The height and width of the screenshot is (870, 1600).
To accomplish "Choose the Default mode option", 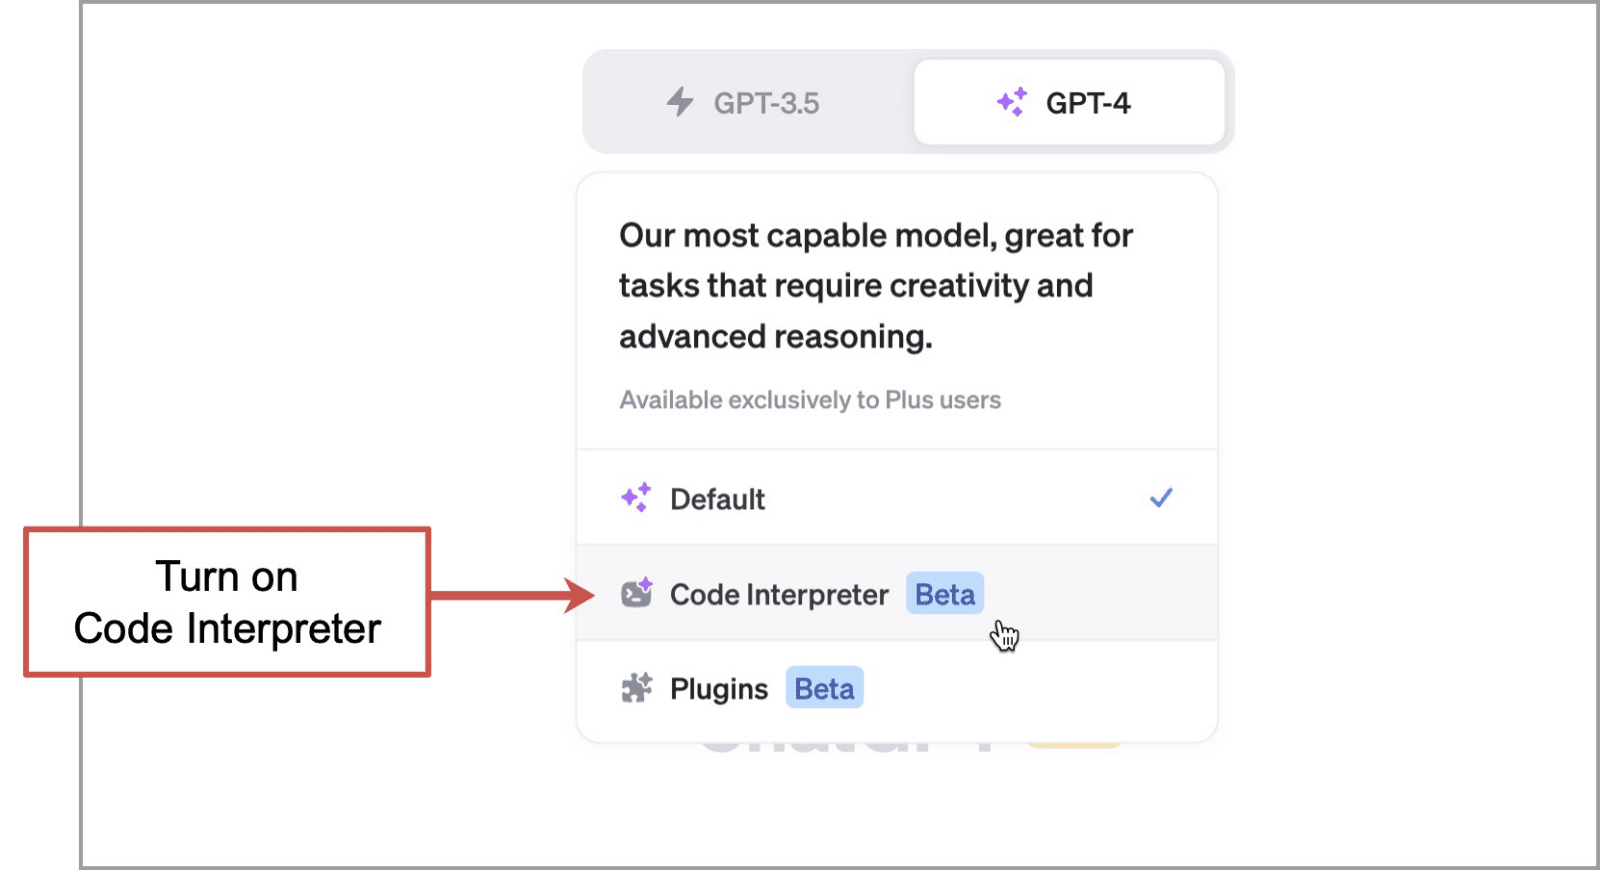I will coord(897,498).
